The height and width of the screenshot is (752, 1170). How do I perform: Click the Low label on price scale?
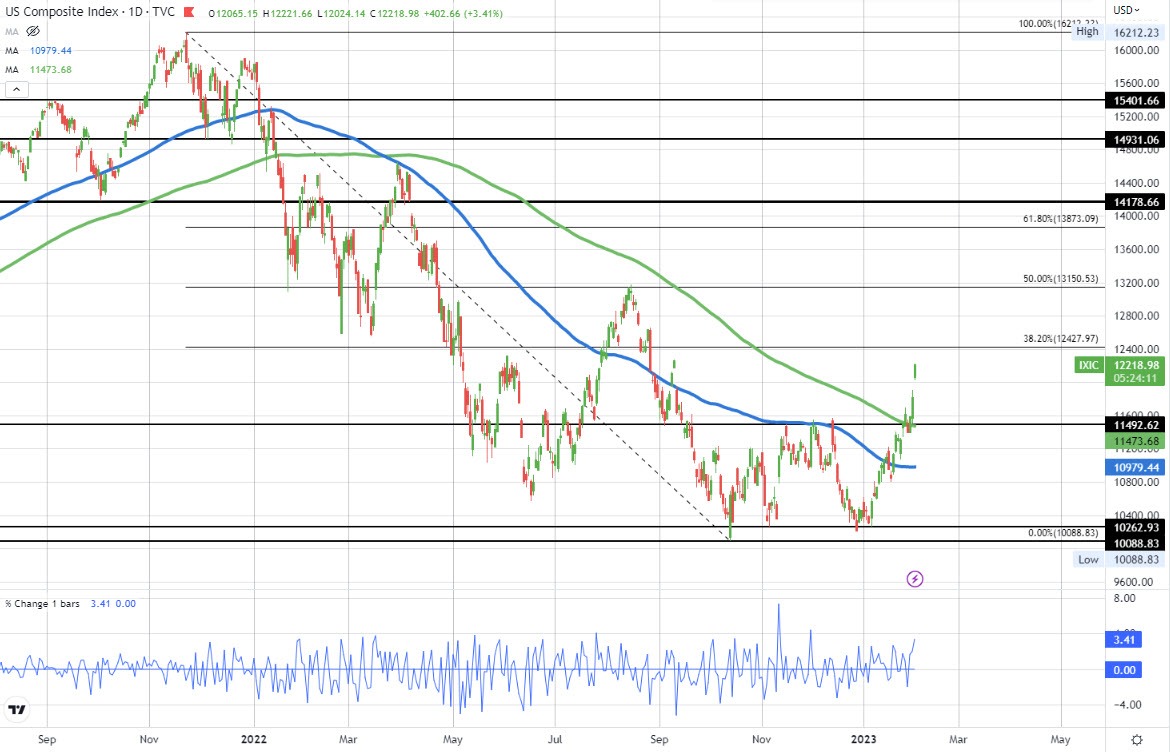pyautogui.click(x=1088, y=560)
